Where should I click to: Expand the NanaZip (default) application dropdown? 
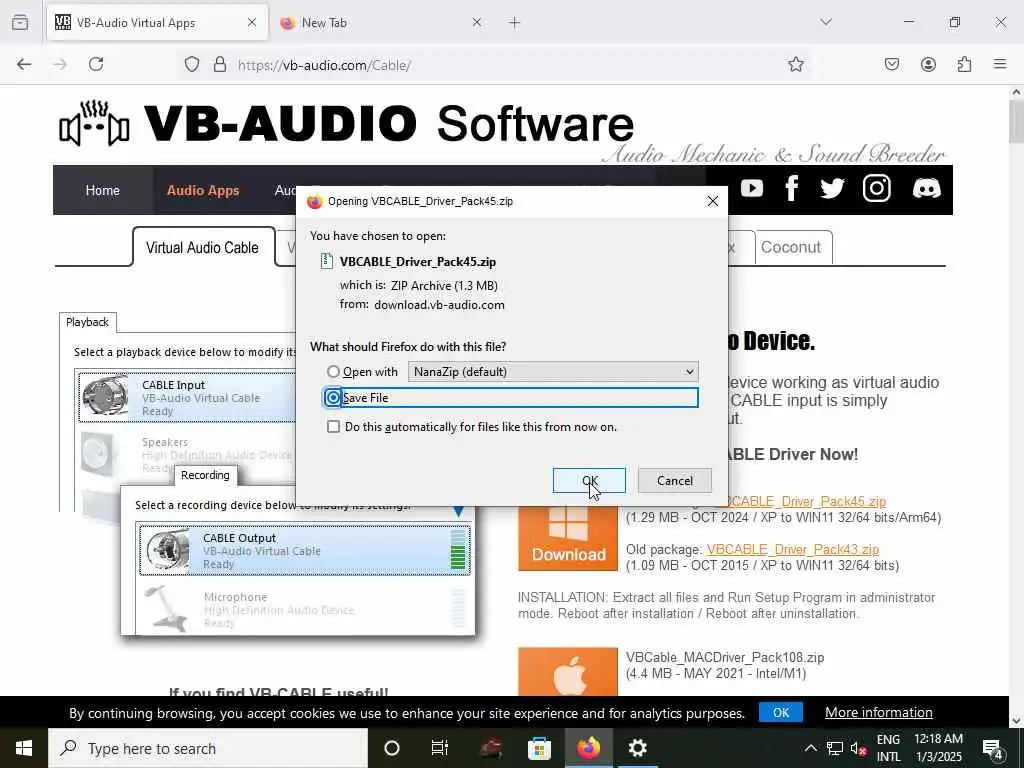pos(553,372)
